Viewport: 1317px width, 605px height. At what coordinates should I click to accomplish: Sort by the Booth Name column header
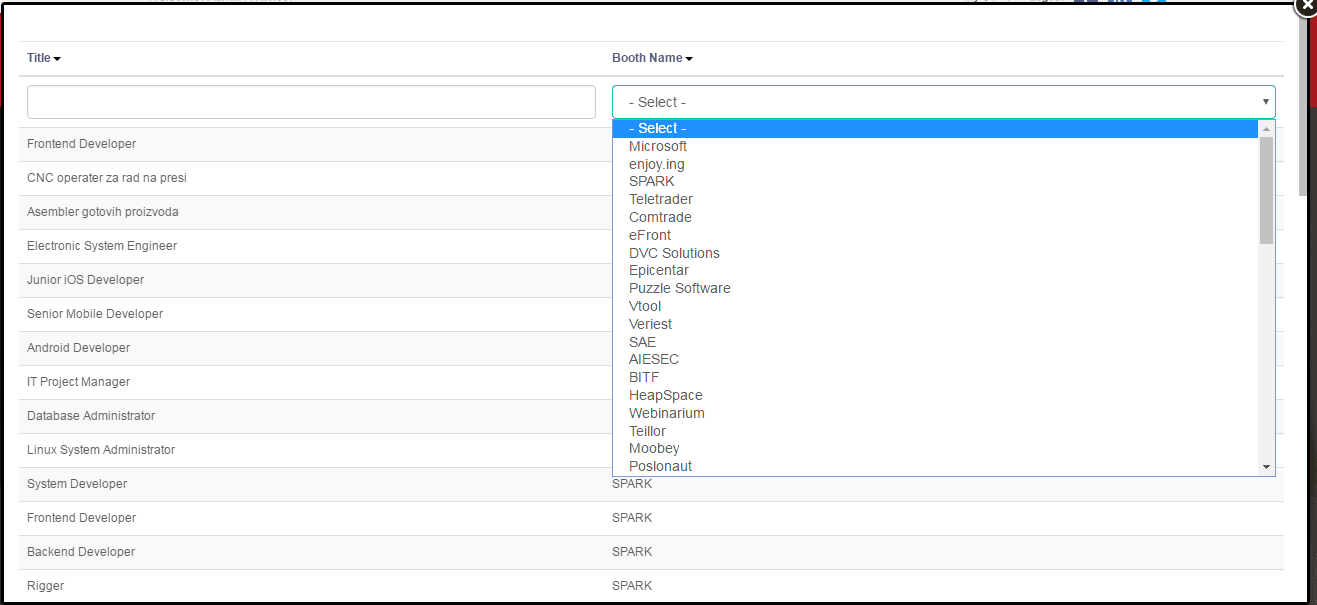pyautogui.click(x=652, y=58)
